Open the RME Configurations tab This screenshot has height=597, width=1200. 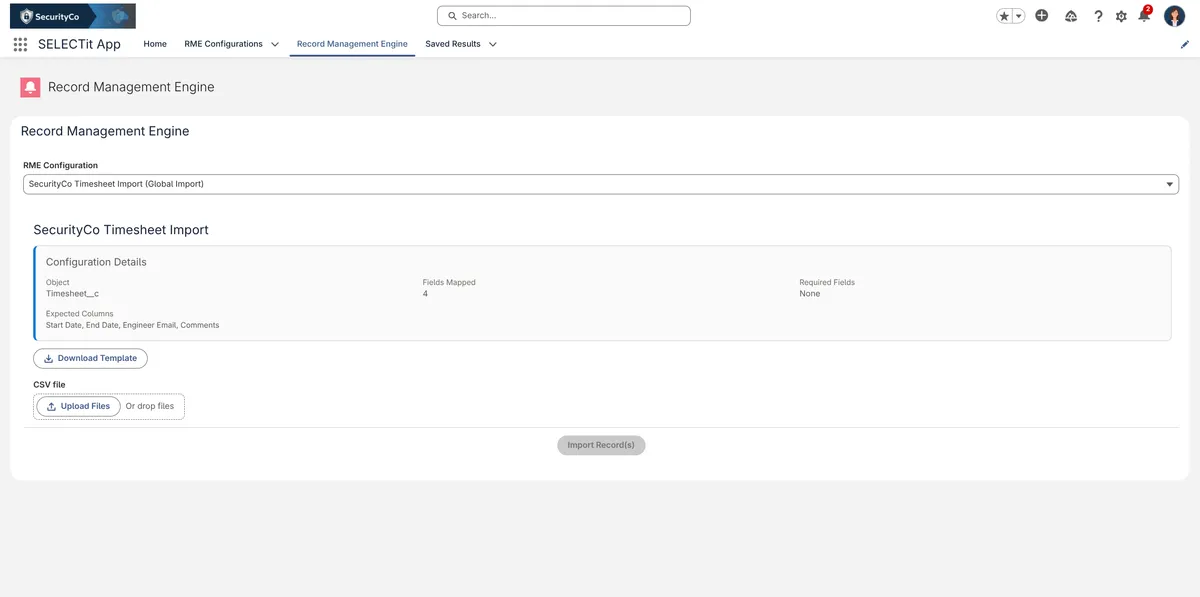[x=223, y=44]
